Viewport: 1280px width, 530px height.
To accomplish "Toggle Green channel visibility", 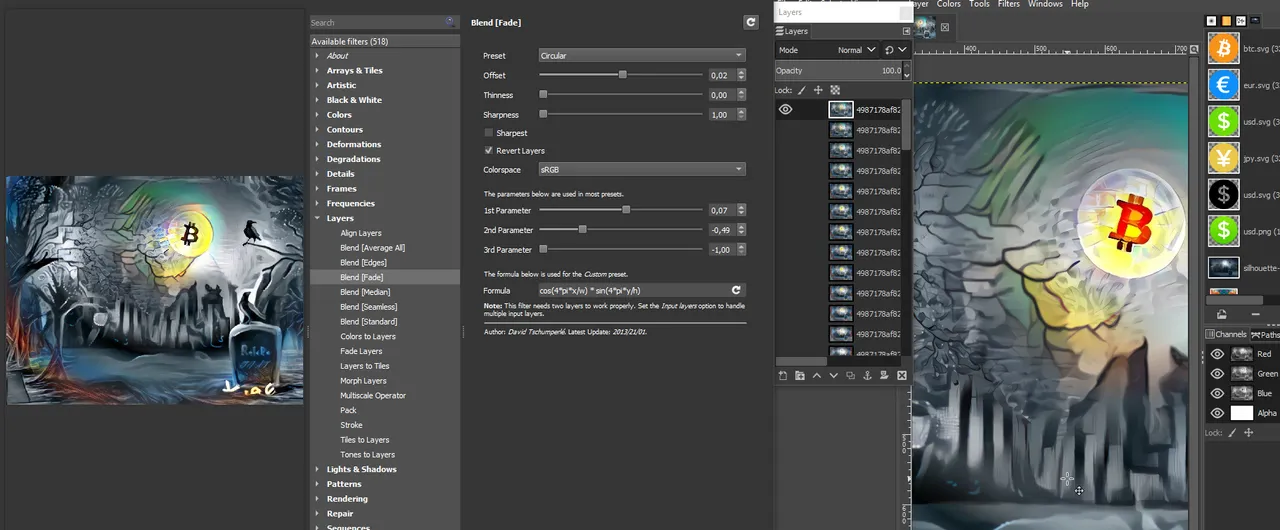I will tap(1217, 373).
